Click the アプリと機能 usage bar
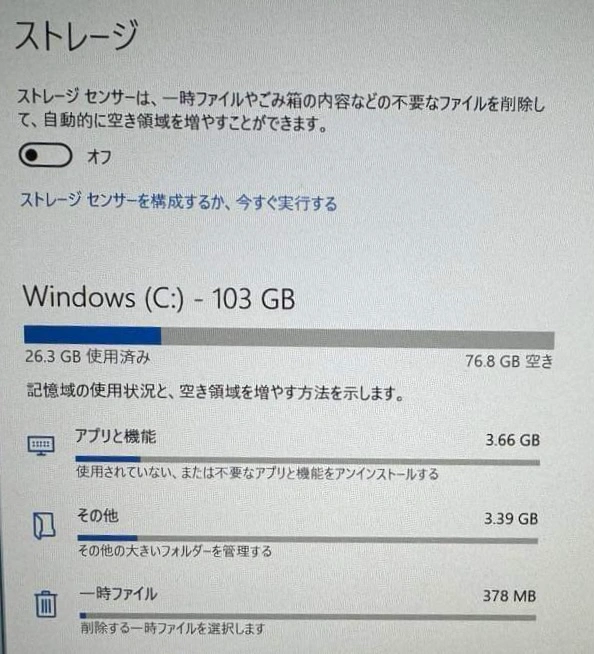The image size is (594, 654). coord(308,460)
